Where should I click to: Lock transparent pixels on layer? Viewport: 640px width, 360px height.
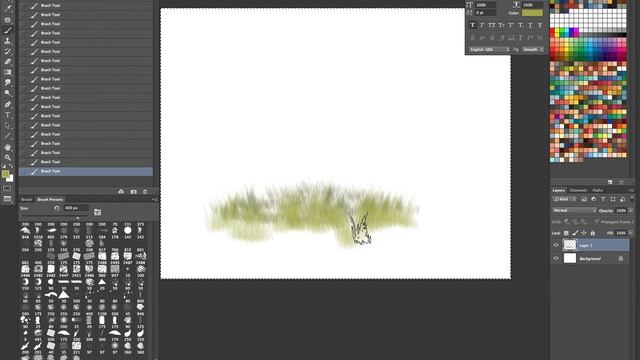(x=567, y=233)
